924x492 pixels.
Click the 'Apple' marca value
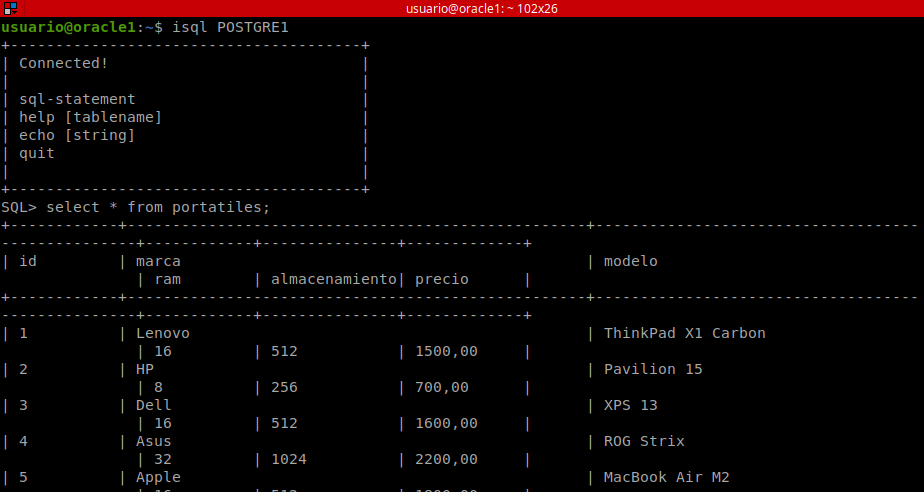[158, 477]
